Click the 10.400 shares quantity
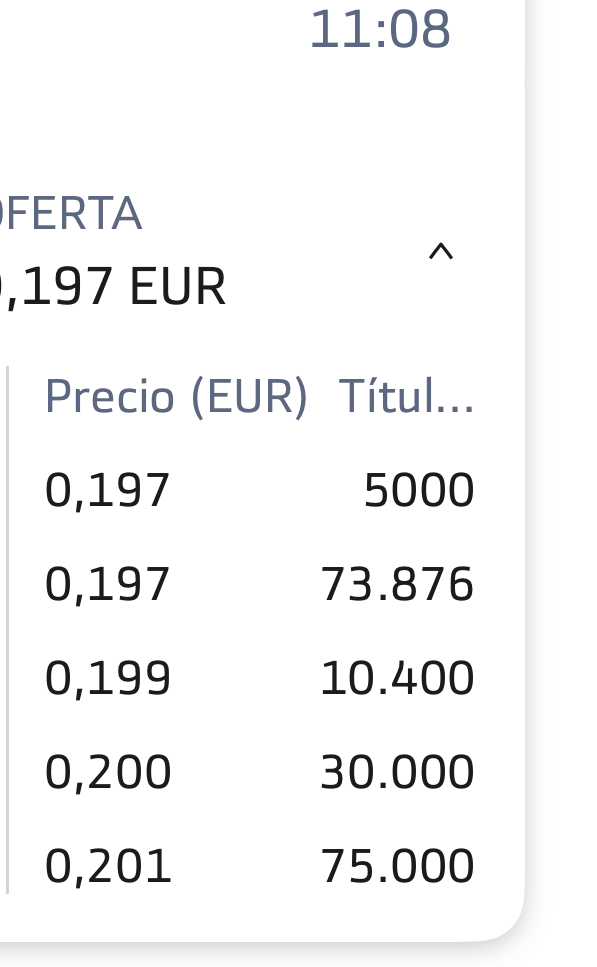Image resolution: width=597 pixels, height=967 pixels. coord(397,678)
